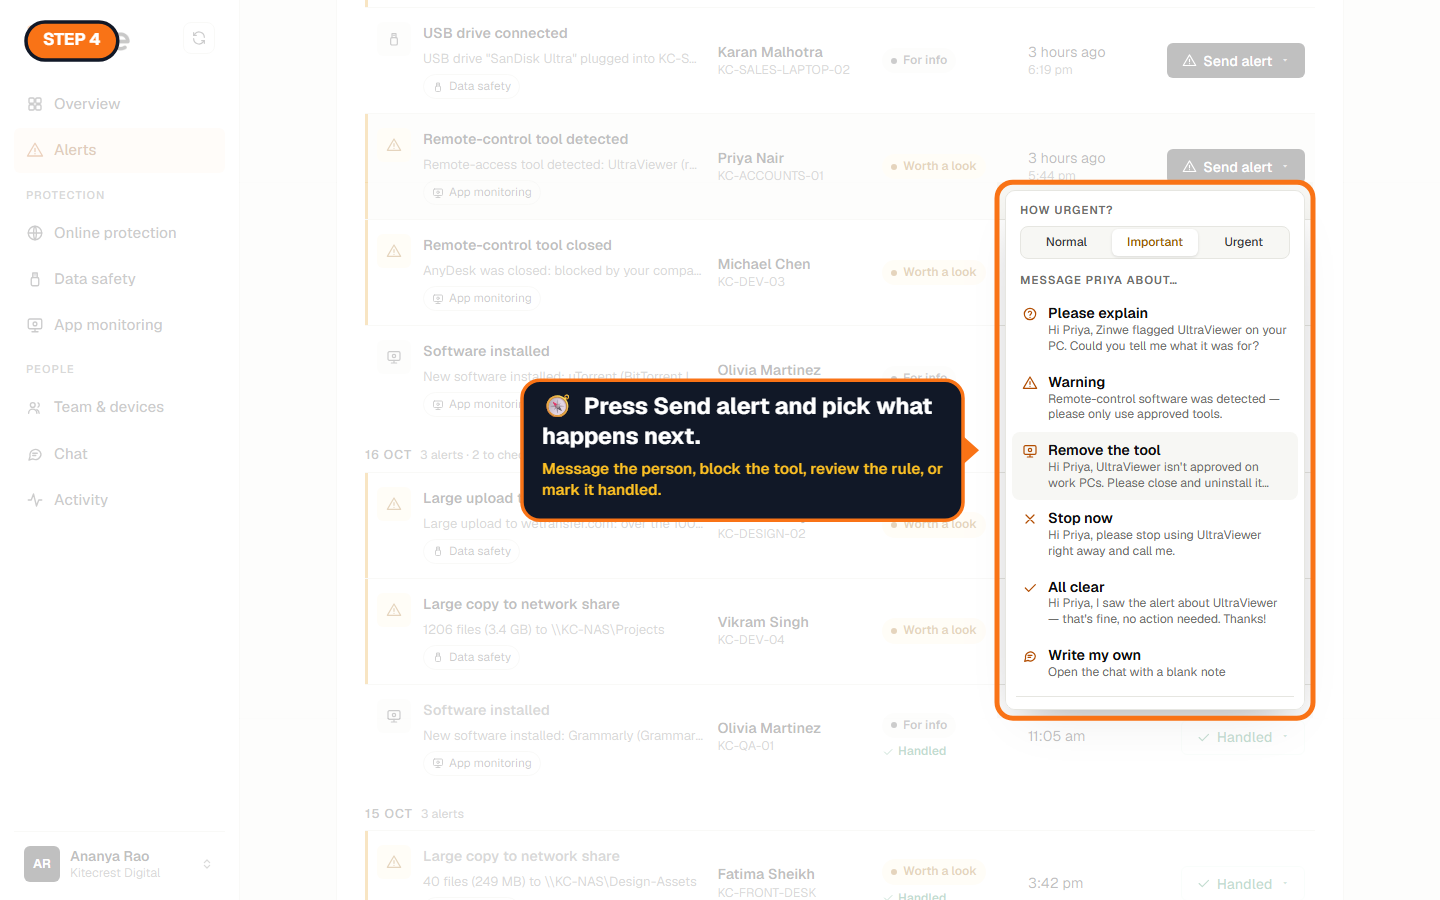The height and width of the screenshot is (900, 1440).
Task: Click the name Fatima Sheikh
Action: pos(766,874)
